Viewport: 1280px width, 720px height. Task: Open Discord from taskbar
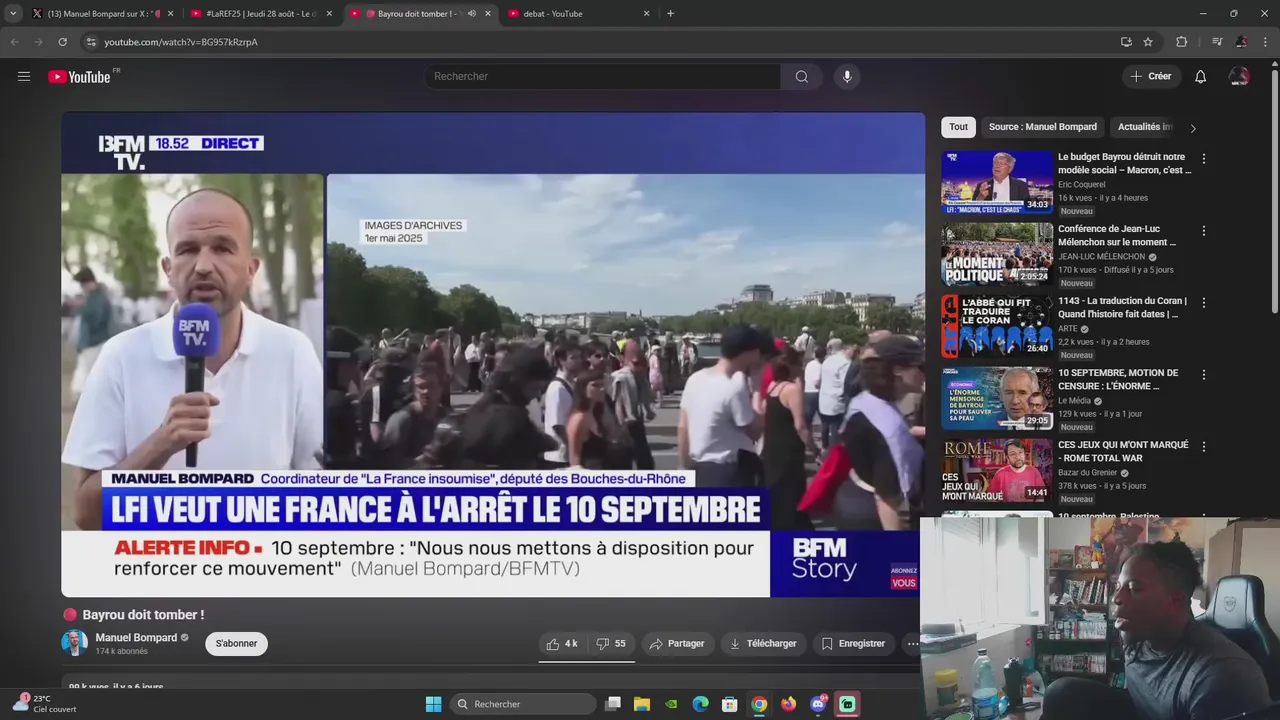(x=818, y=704)
